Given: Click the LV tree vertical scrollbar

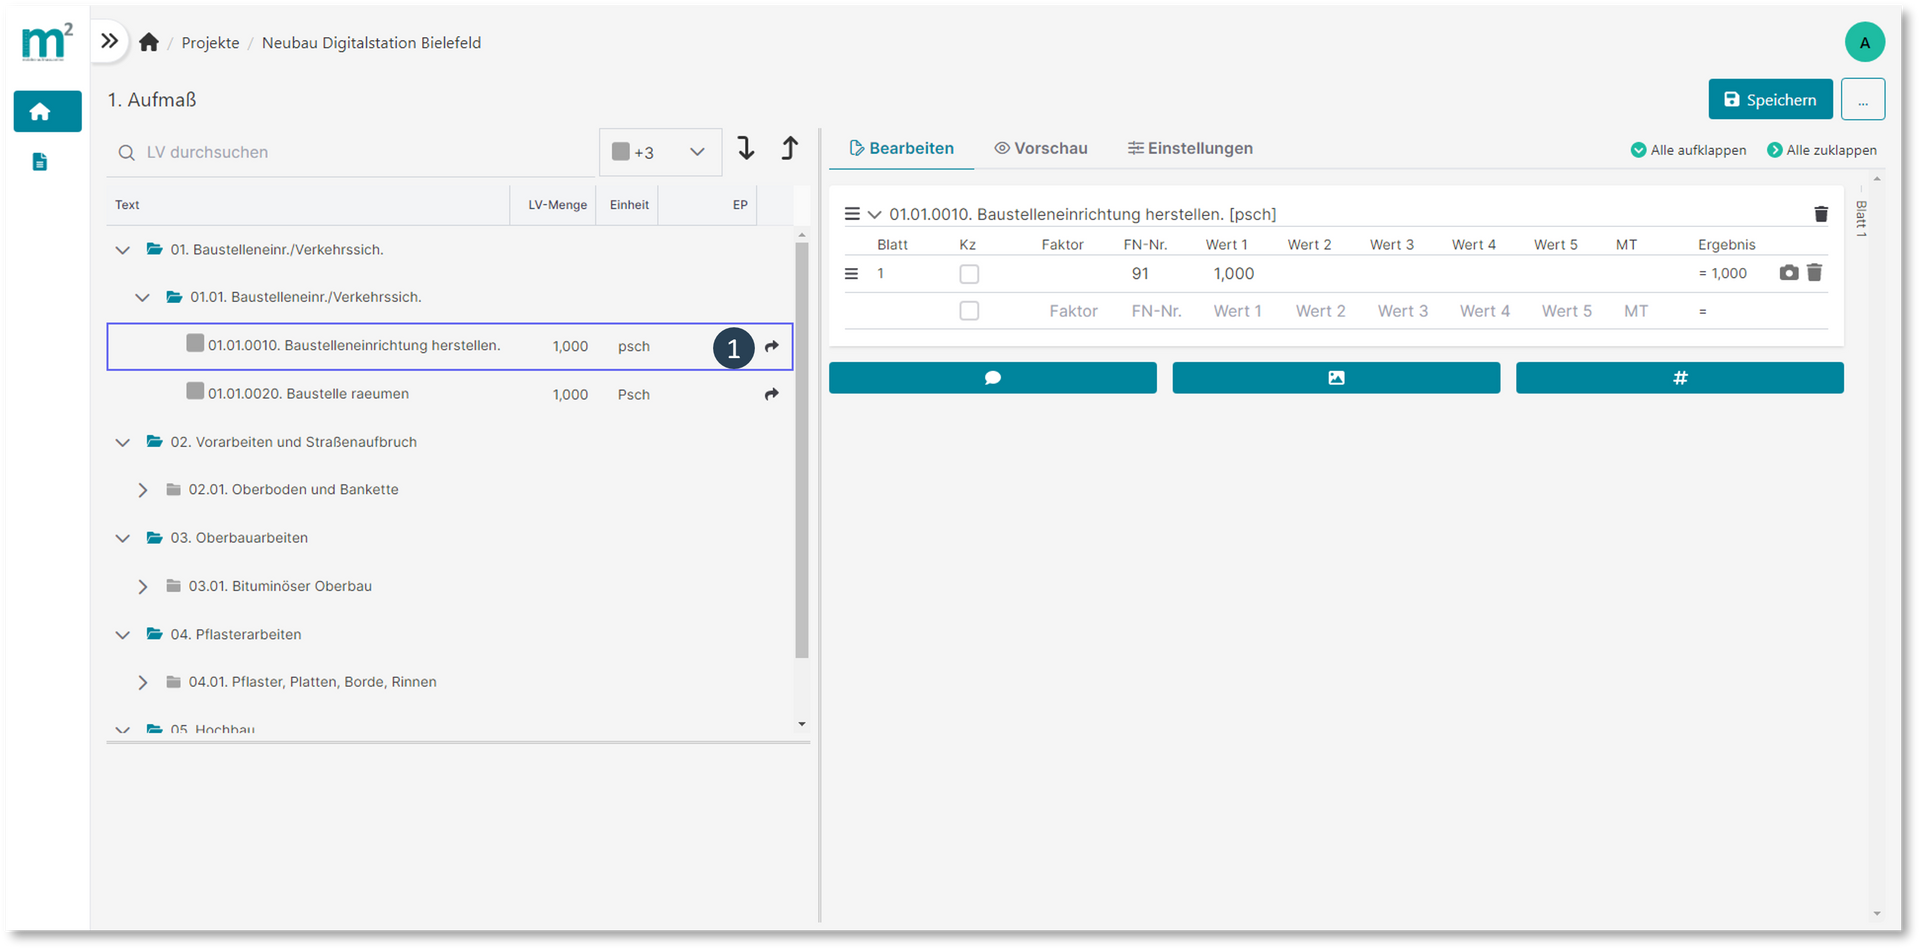Looking at the screenshot, I should pyautogui.click(x=802, y=450).
